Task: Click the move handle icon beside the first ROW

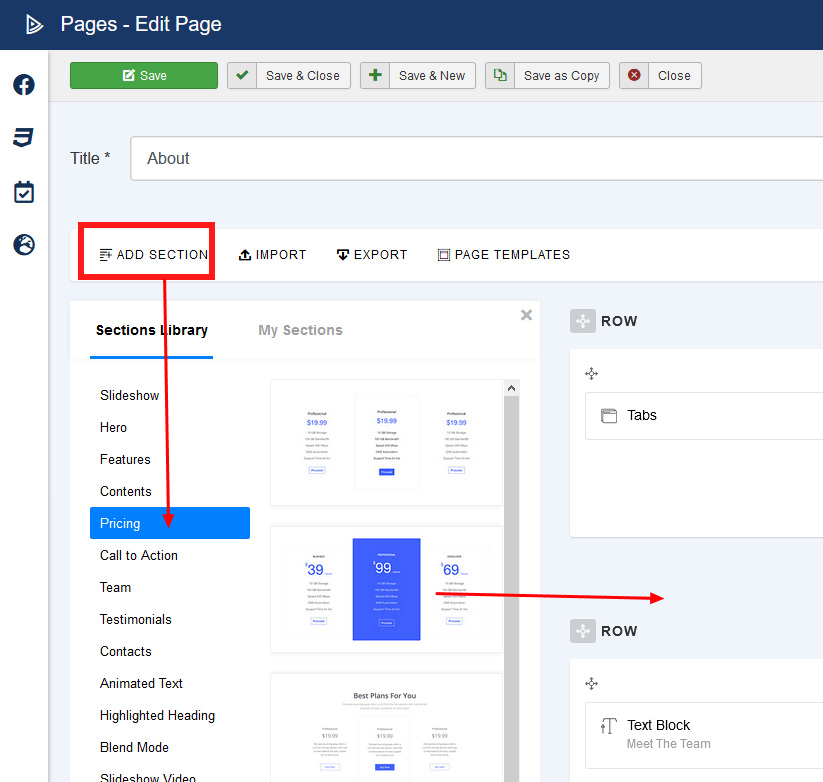Action: [x=583, y=321]
